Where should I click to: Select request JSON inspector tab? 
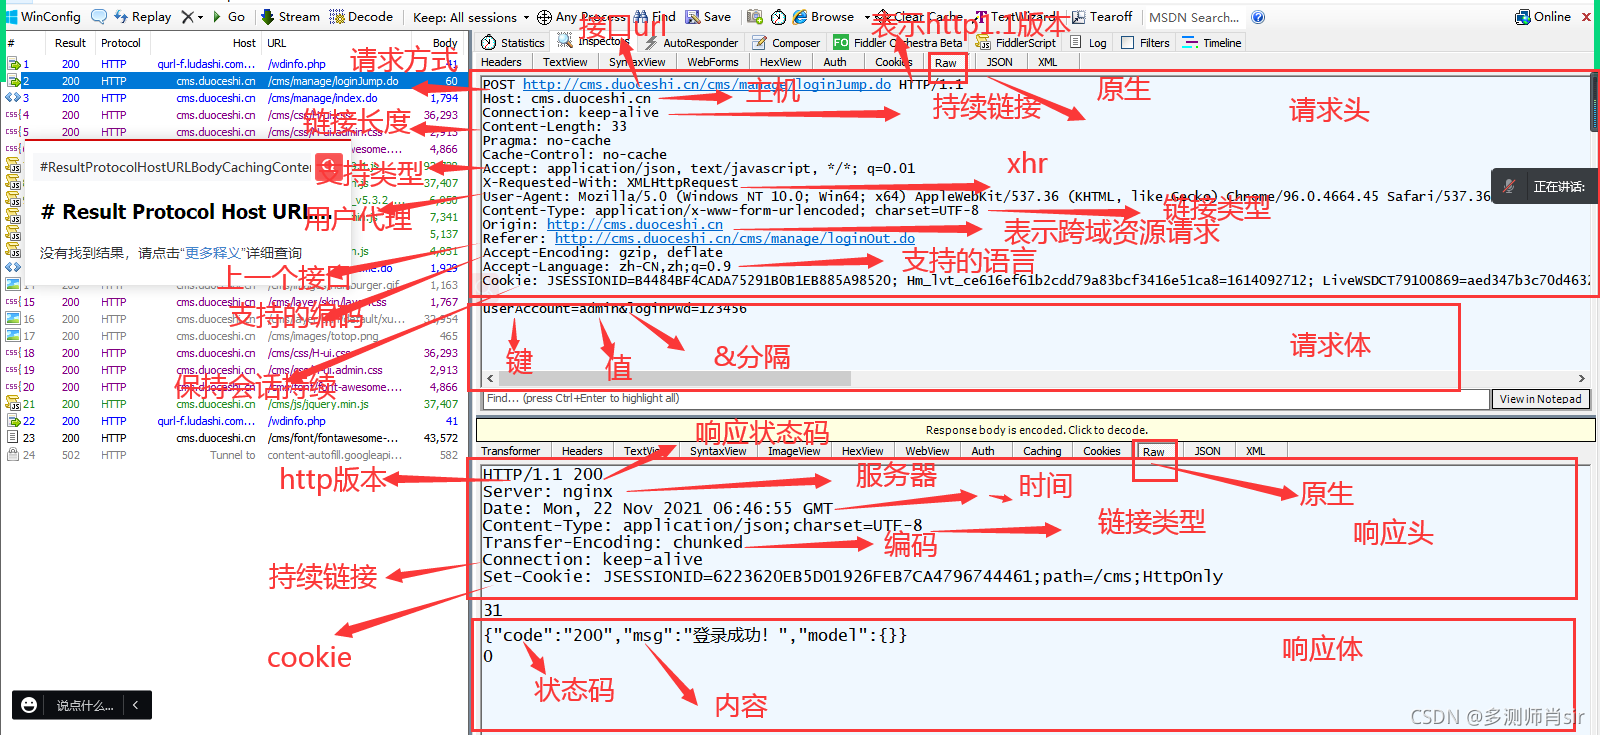1000,62
